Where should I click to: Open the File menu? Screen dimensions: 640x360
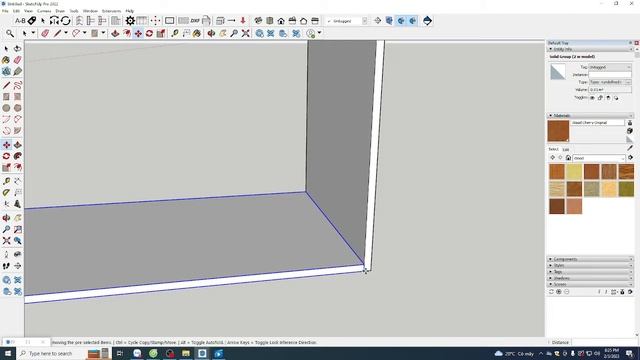(x=5, y=11)
